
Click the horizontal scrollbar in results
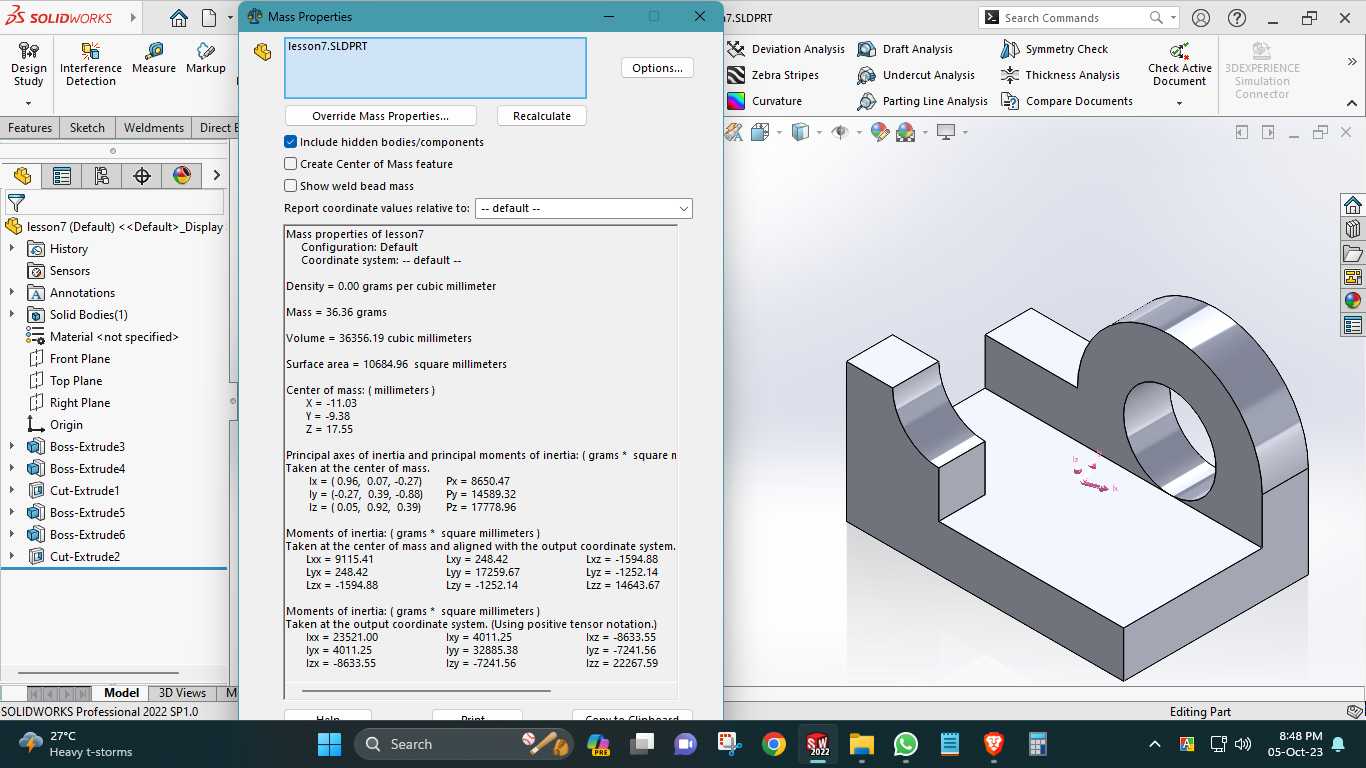426,690
